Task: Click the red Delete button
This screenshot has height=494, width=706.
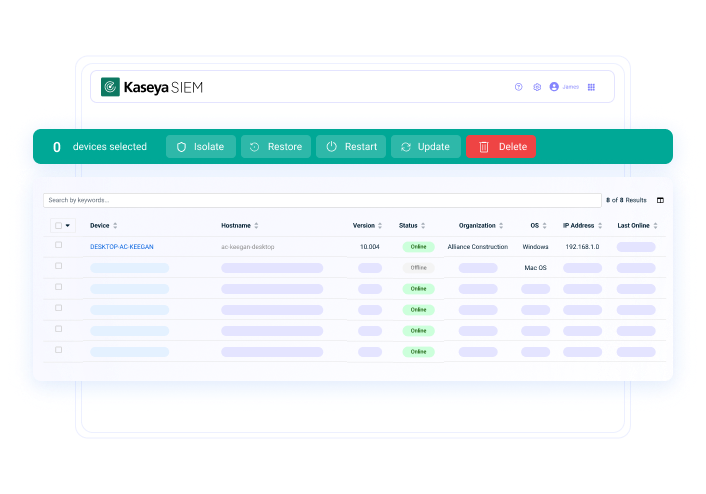Action: [501, 147]
